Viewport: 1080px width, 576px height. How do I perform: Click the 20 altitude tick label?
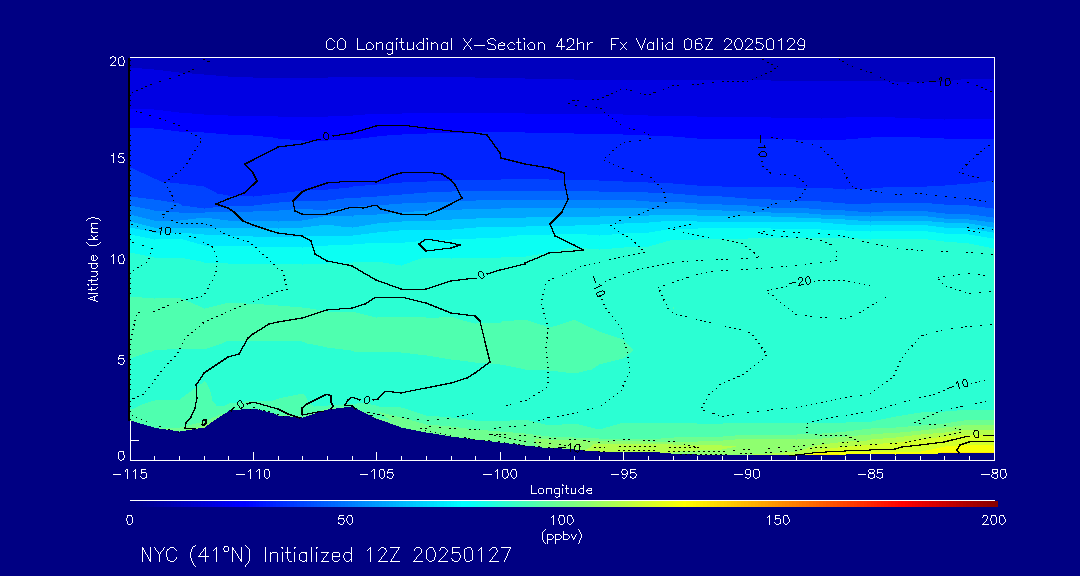pos(115,61)
